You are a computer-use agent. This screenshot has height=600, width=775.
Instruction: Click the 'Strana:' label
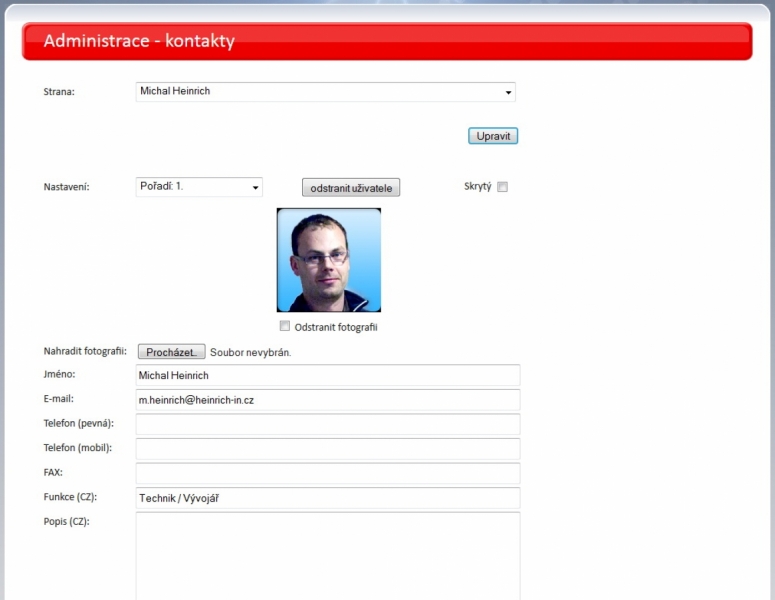point(59,91)
